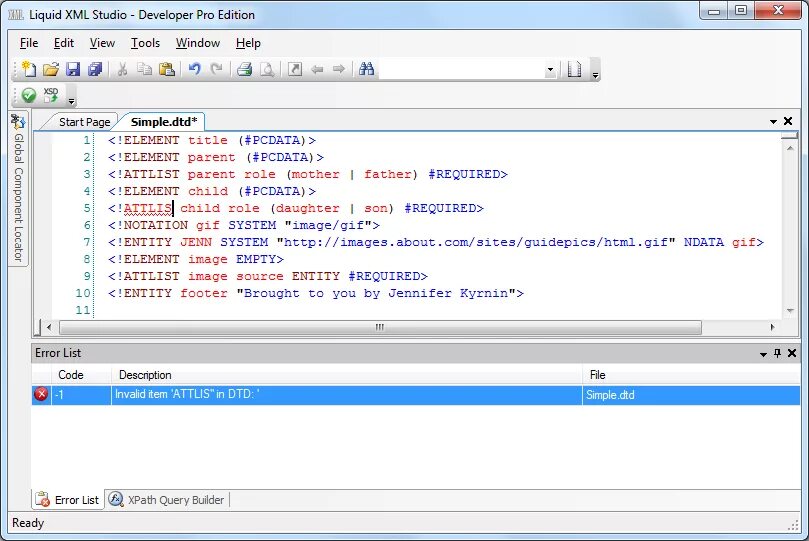809x541 pixels.
Task: Navigate forward with the right arrow
Action: point(338,69)
